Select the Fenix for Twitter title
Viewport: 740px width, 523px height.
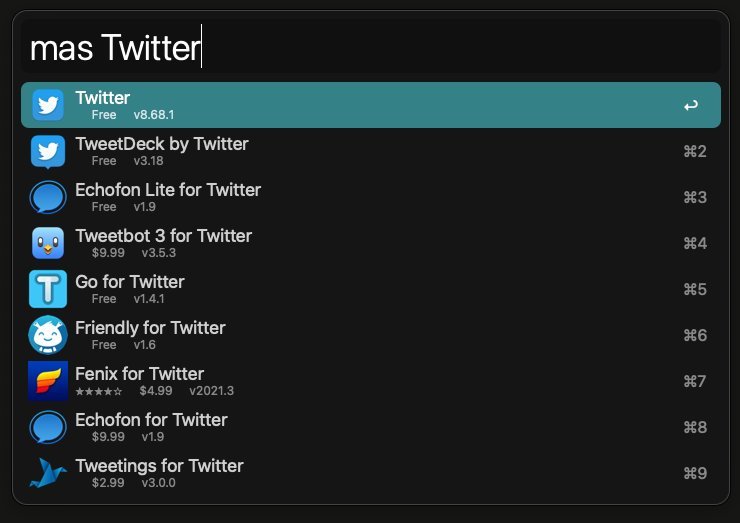tap(139, 374)
